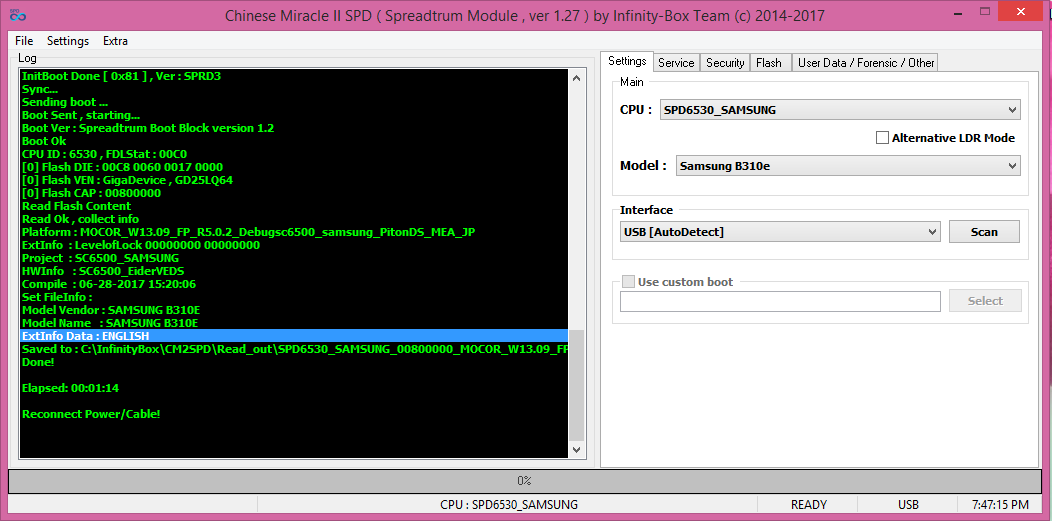Image resolution: width=1052 pixels, height=521 pixels.
Task: Click the status bar 'CPU : SPD6530_SAMSUNG' entry
Action: pyautogui.click(x=509, y=504)
